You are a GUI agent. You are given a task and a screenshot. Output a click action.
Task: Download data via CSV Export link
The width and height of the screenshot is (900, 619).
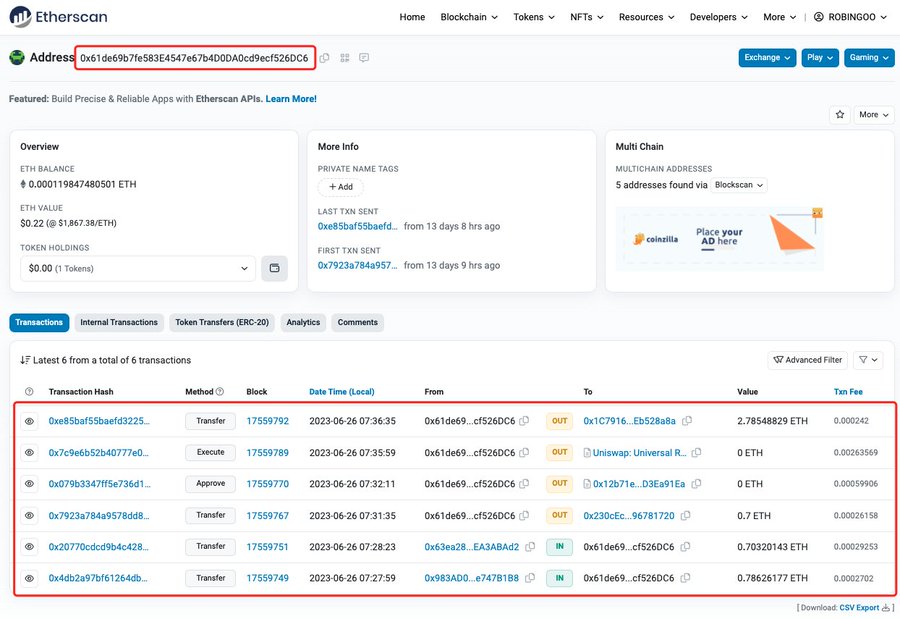pos(859,607)
